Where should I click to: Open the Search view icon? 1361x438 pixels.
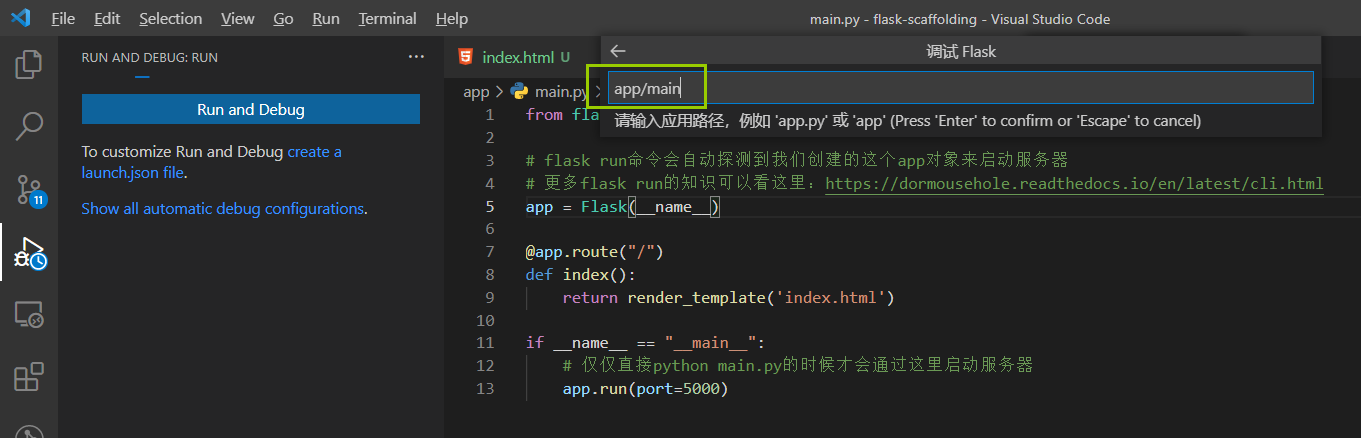(x=29, y=126)
